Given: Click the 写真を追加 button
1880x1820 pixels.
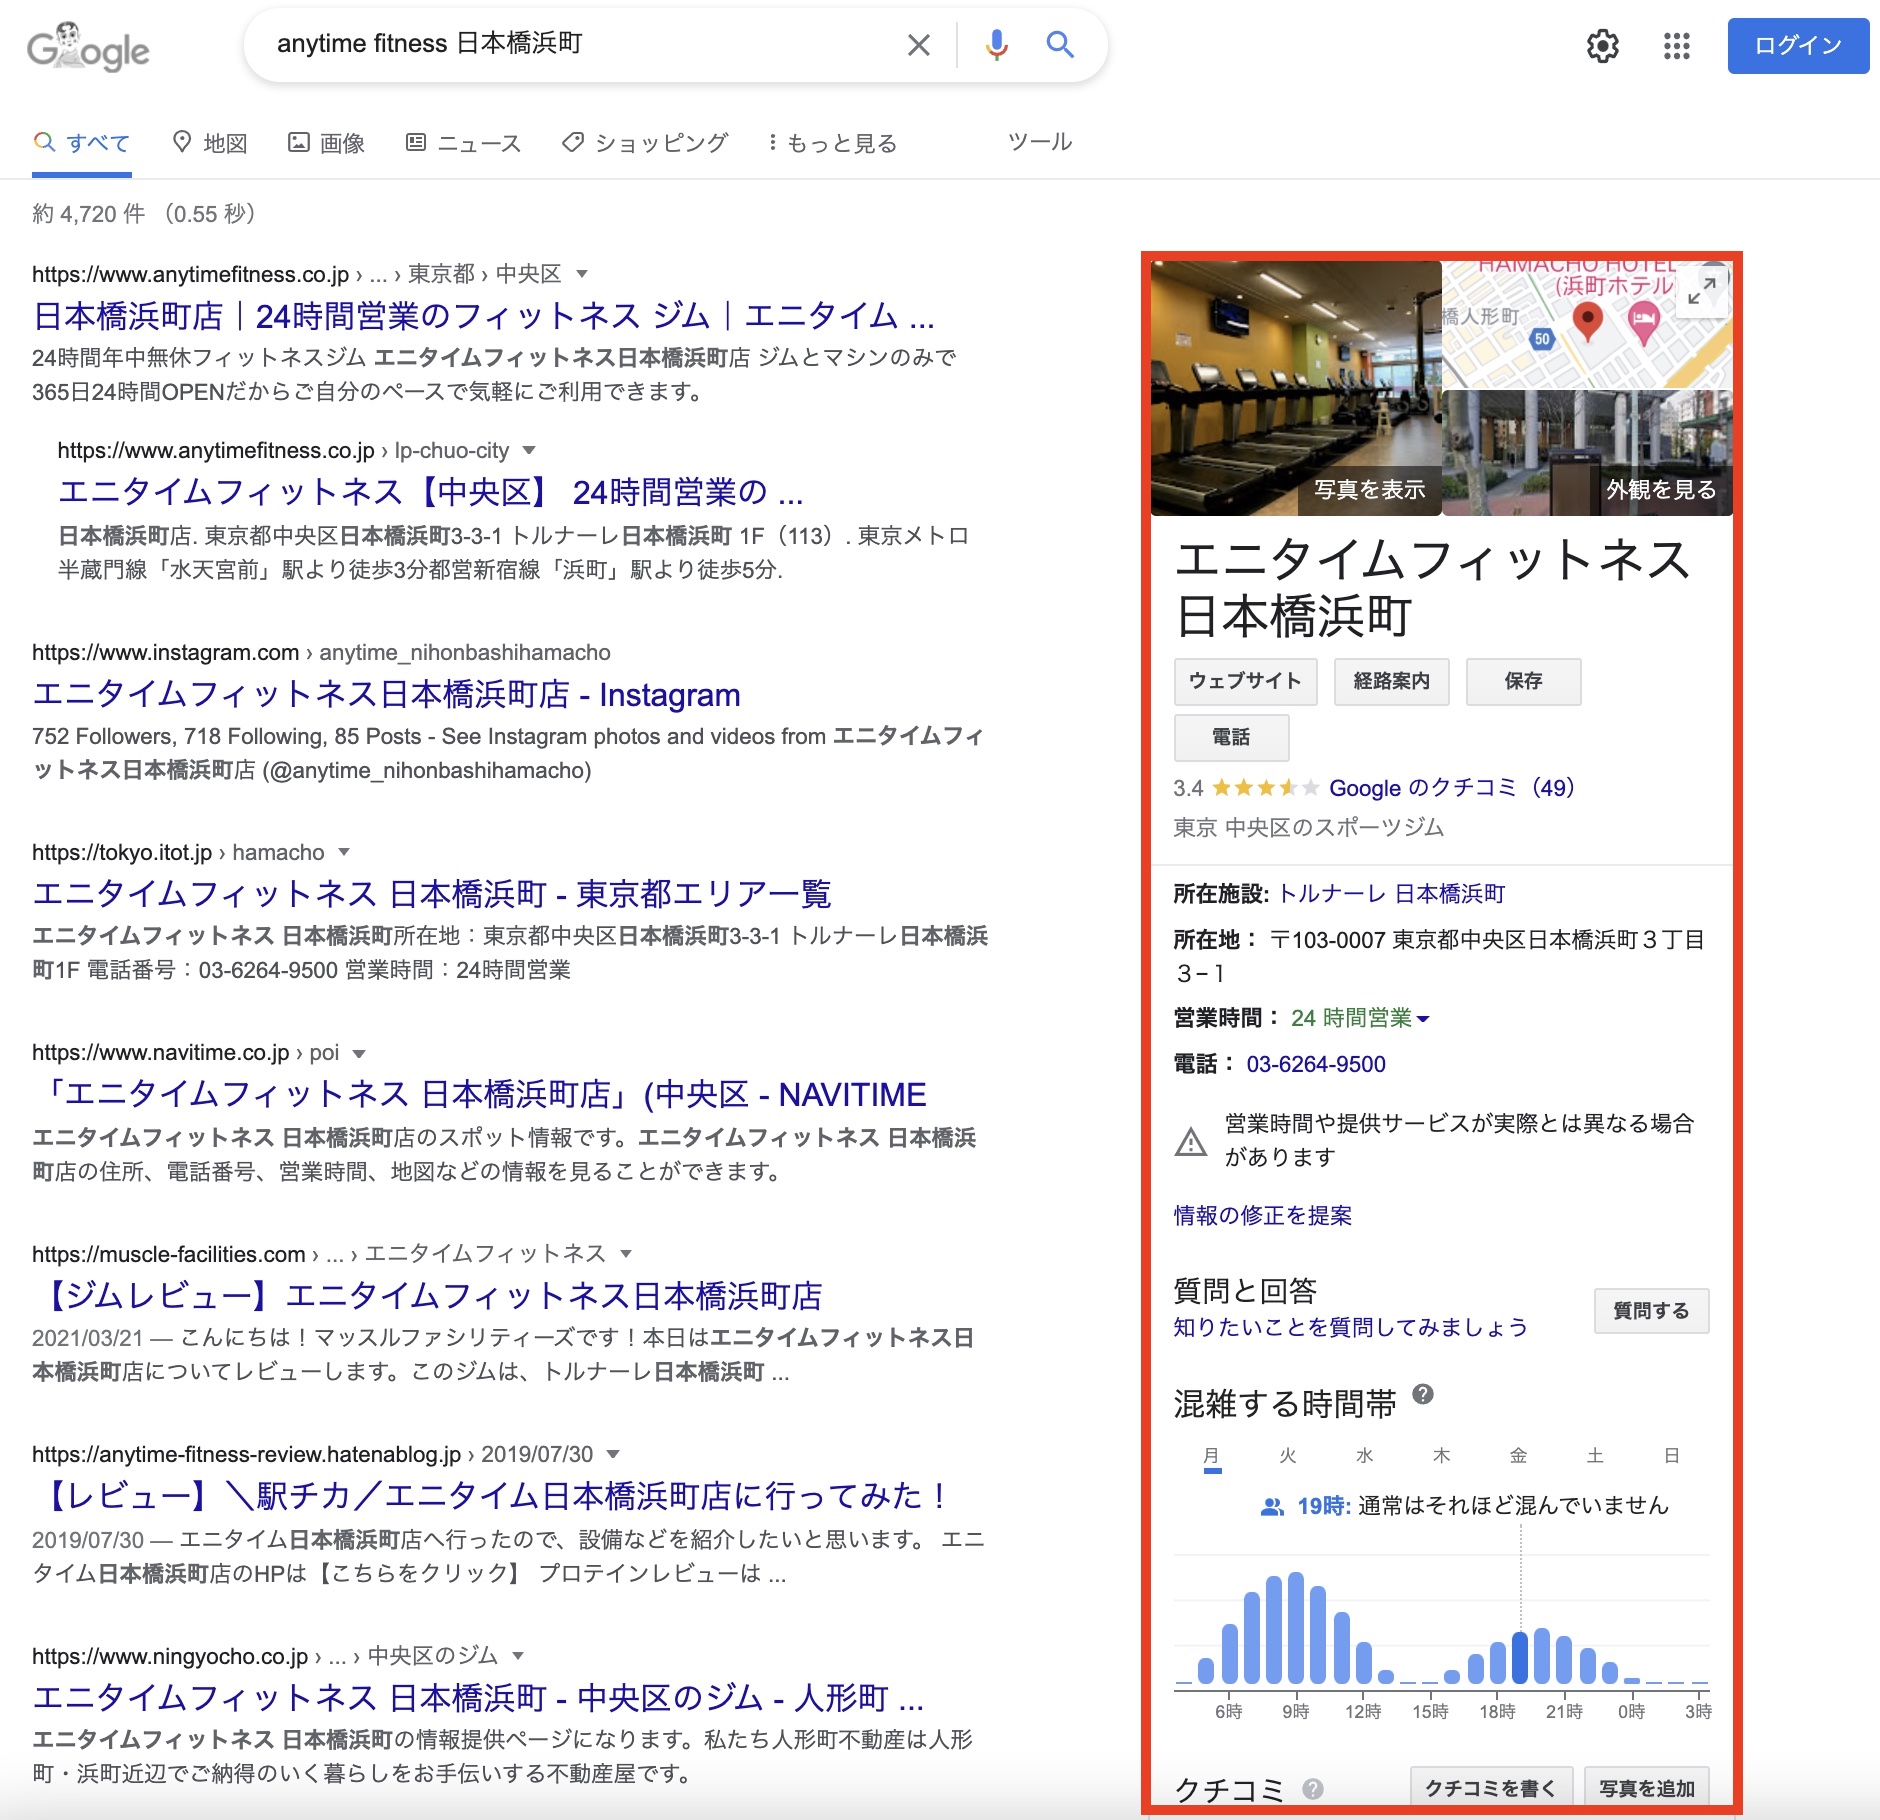Looking at the screenshot, I should tap(1647, 1787).
